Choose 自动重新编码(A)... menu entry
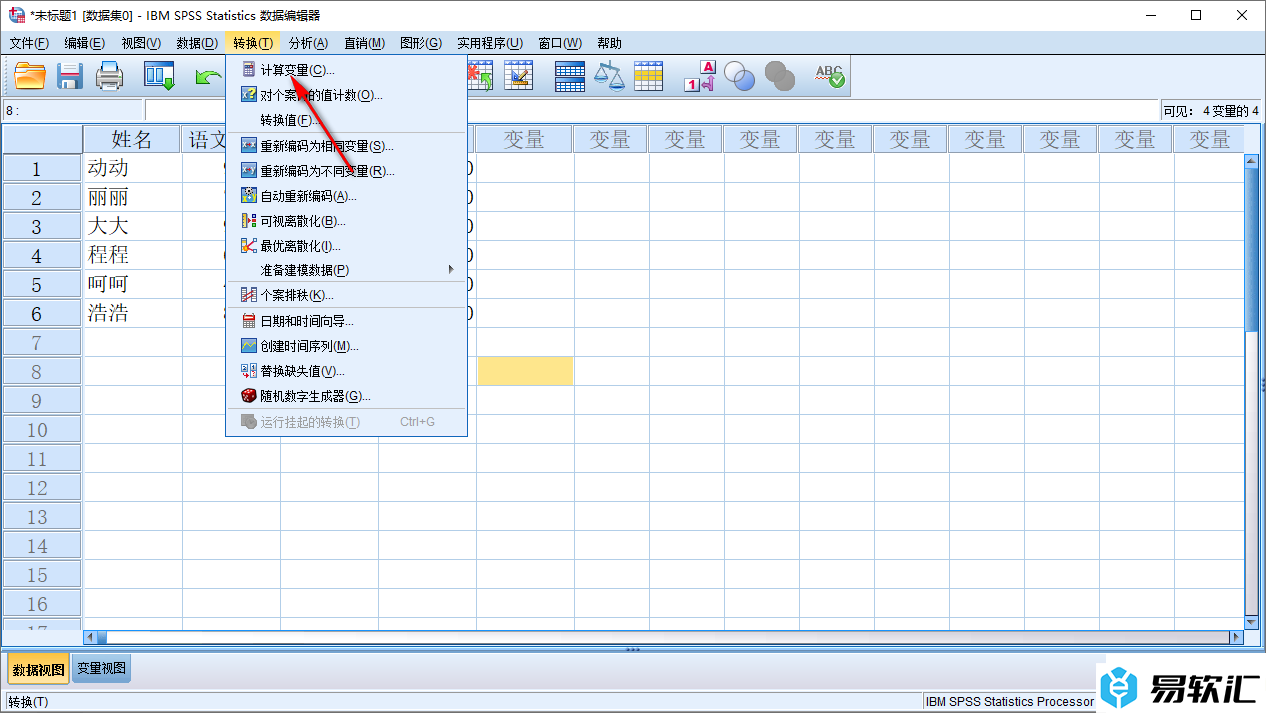Image resolution: width=1266 pixels, height=713 pixels. 346,196
